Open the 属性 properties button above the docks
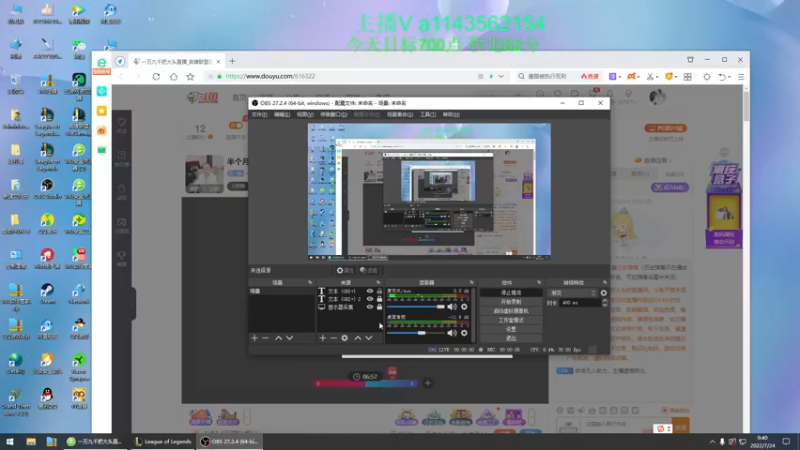The height and width of the screenshot is (450, 800). (345, 270)
